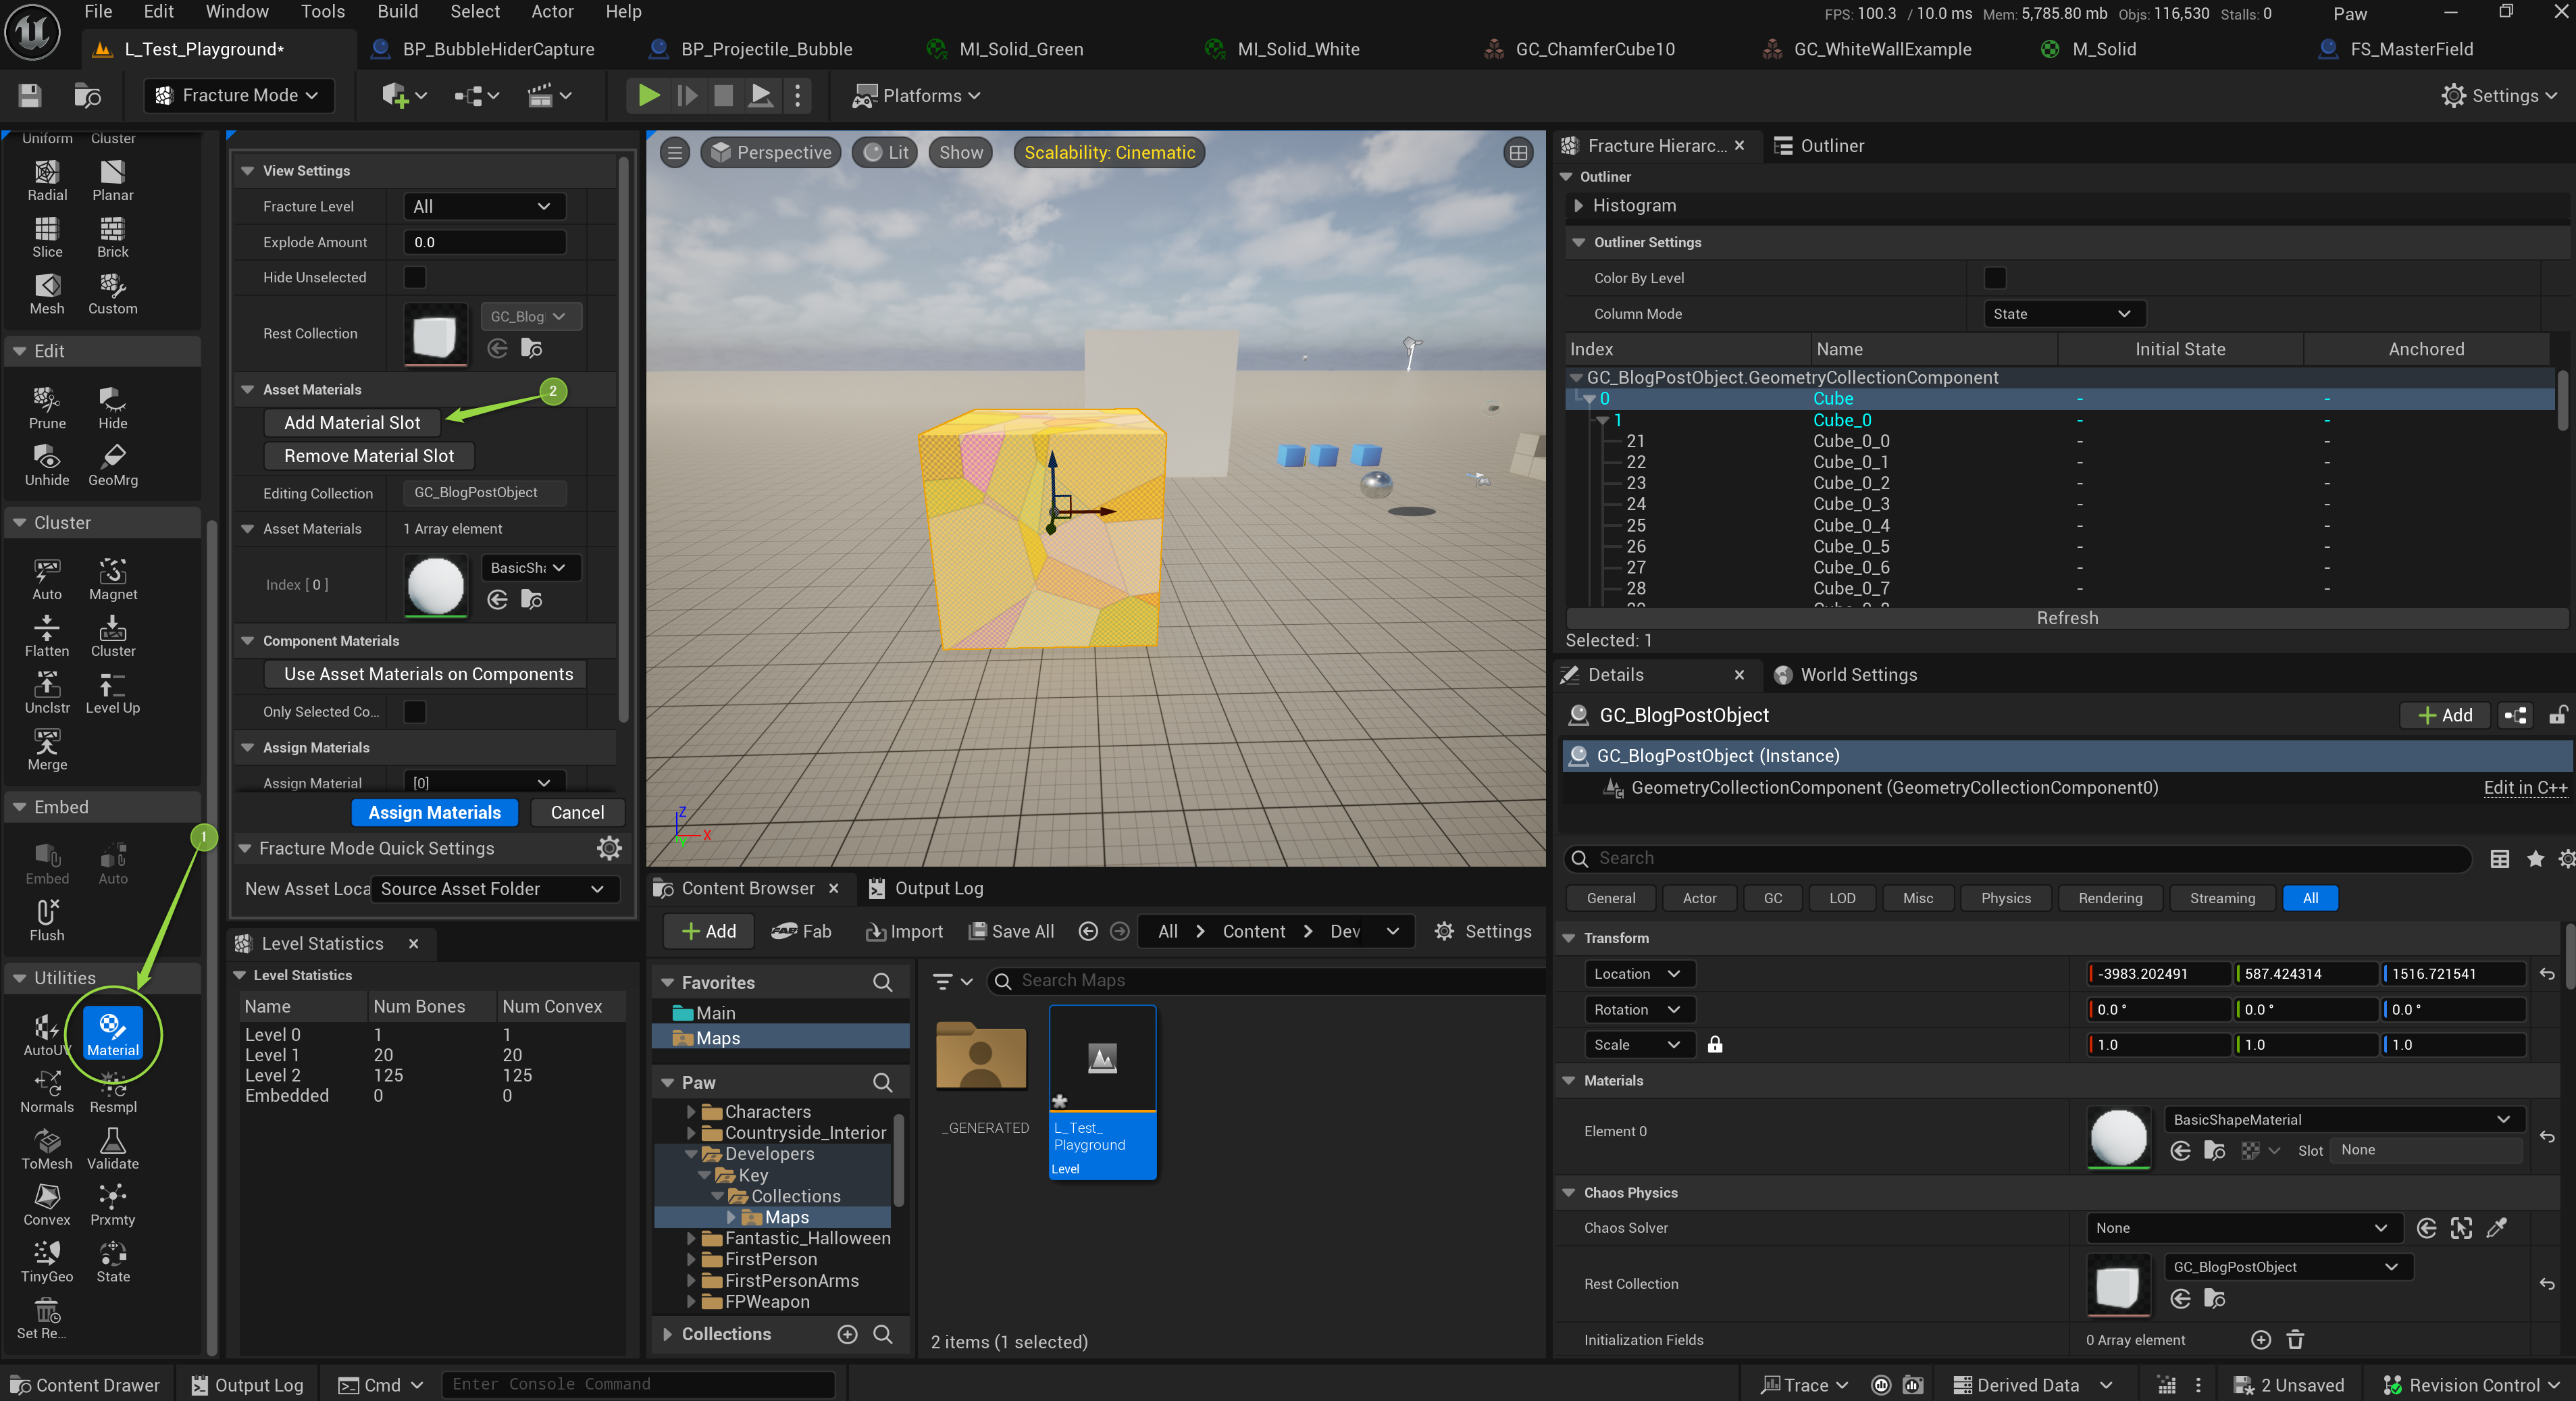This screenshot has width=2576, height=1401.
Task: Select the Custom fracture tool
Action: pyautogui.click(x=112, y=295)
